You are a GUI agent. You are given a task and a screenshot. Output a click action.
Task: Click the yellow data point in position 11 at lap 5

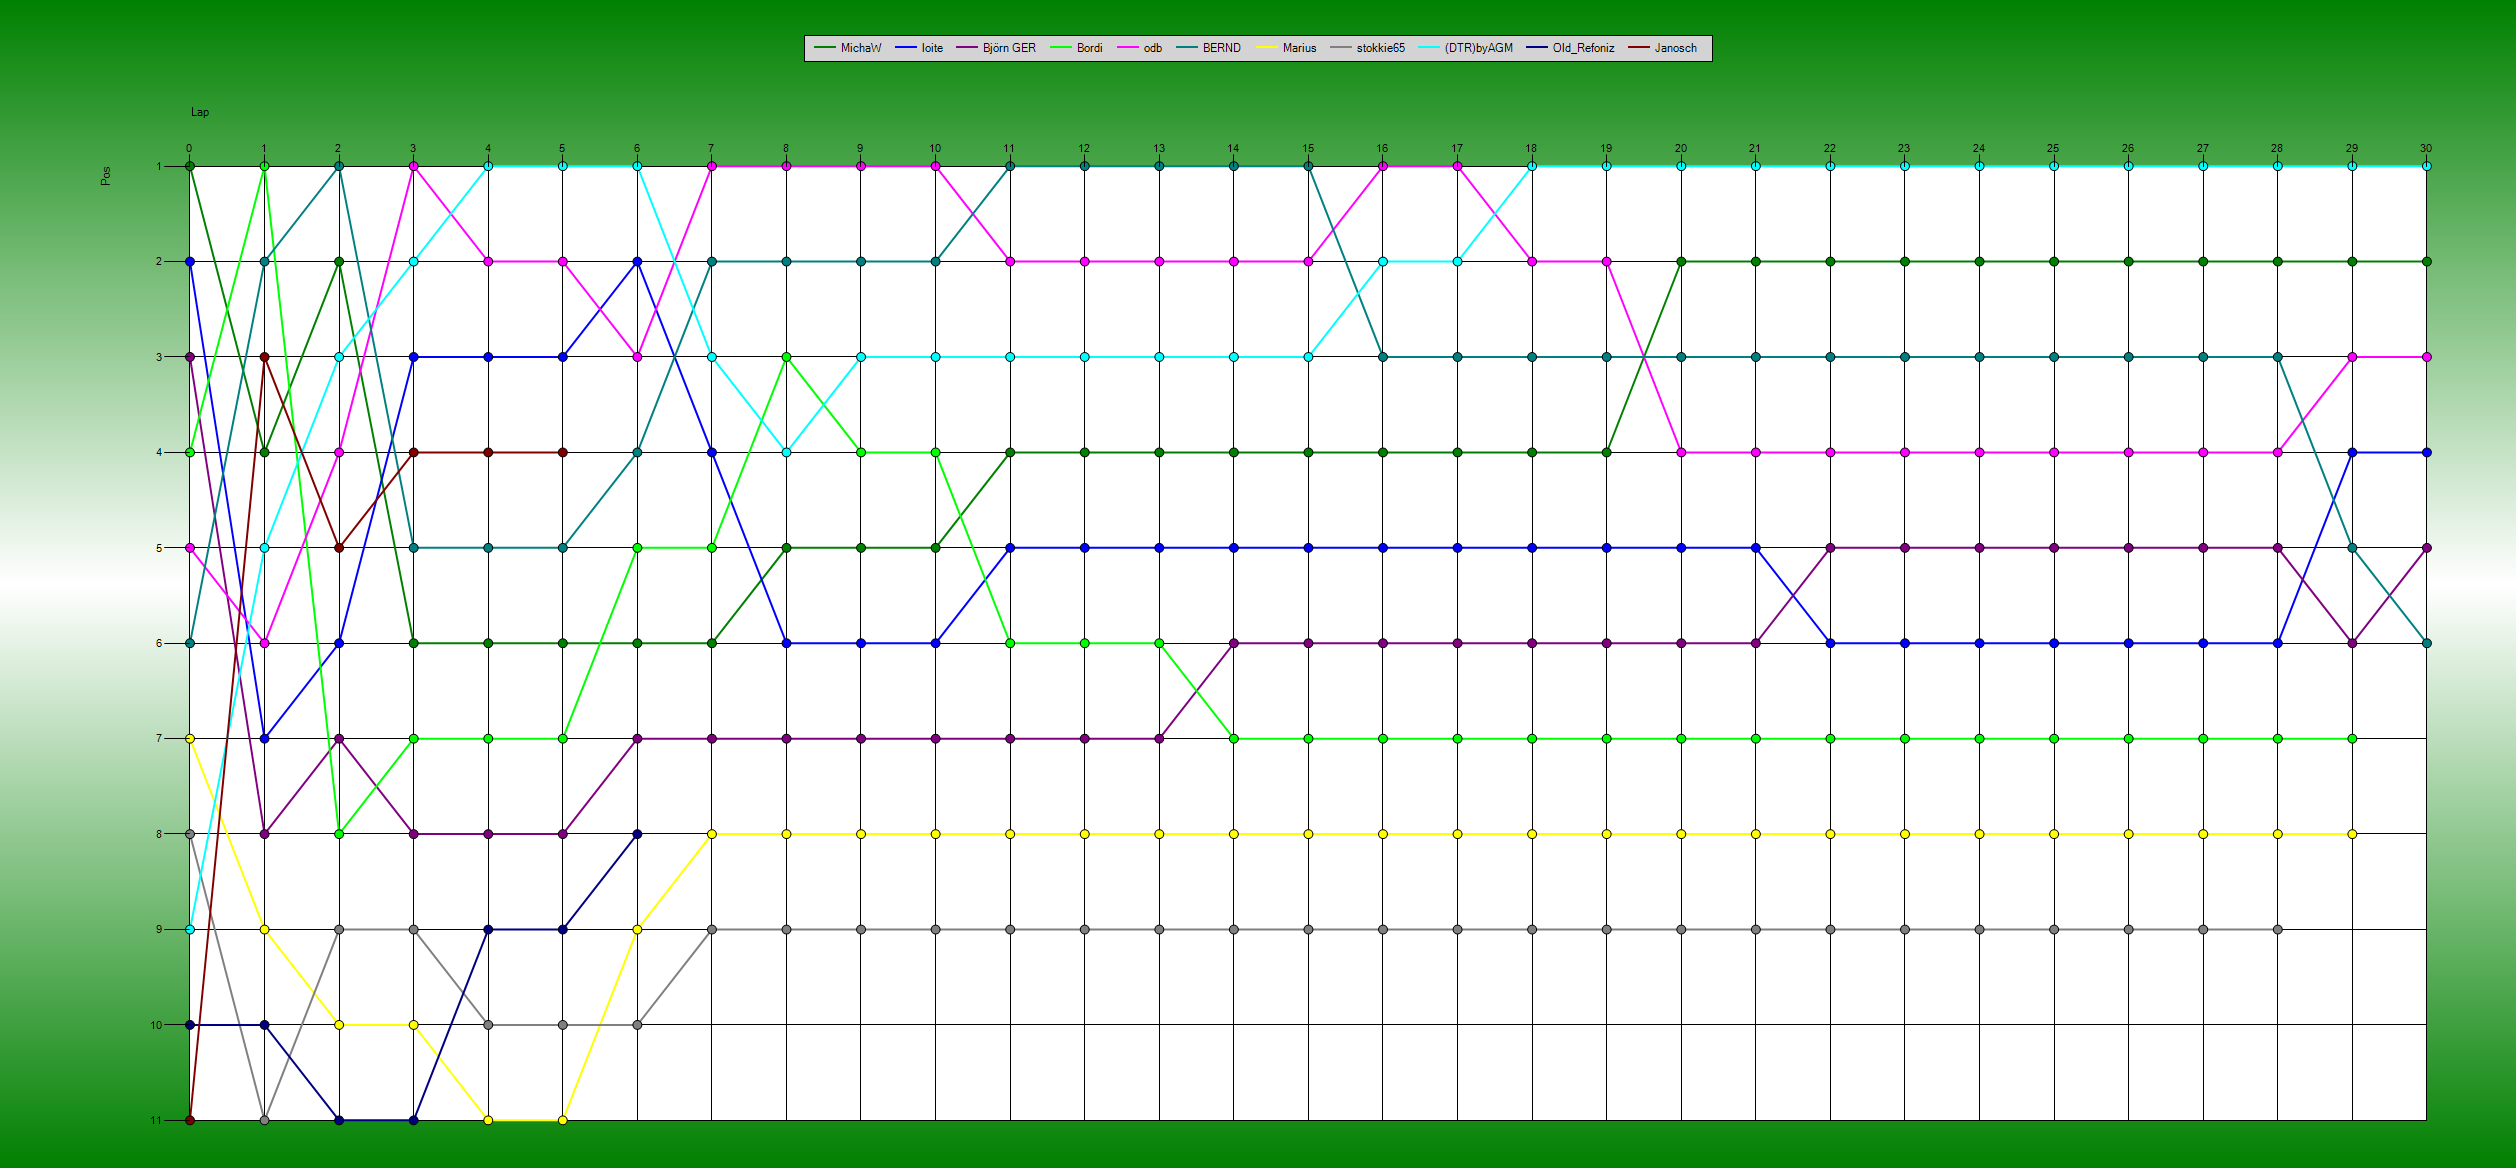click(x=562, y=1120)
